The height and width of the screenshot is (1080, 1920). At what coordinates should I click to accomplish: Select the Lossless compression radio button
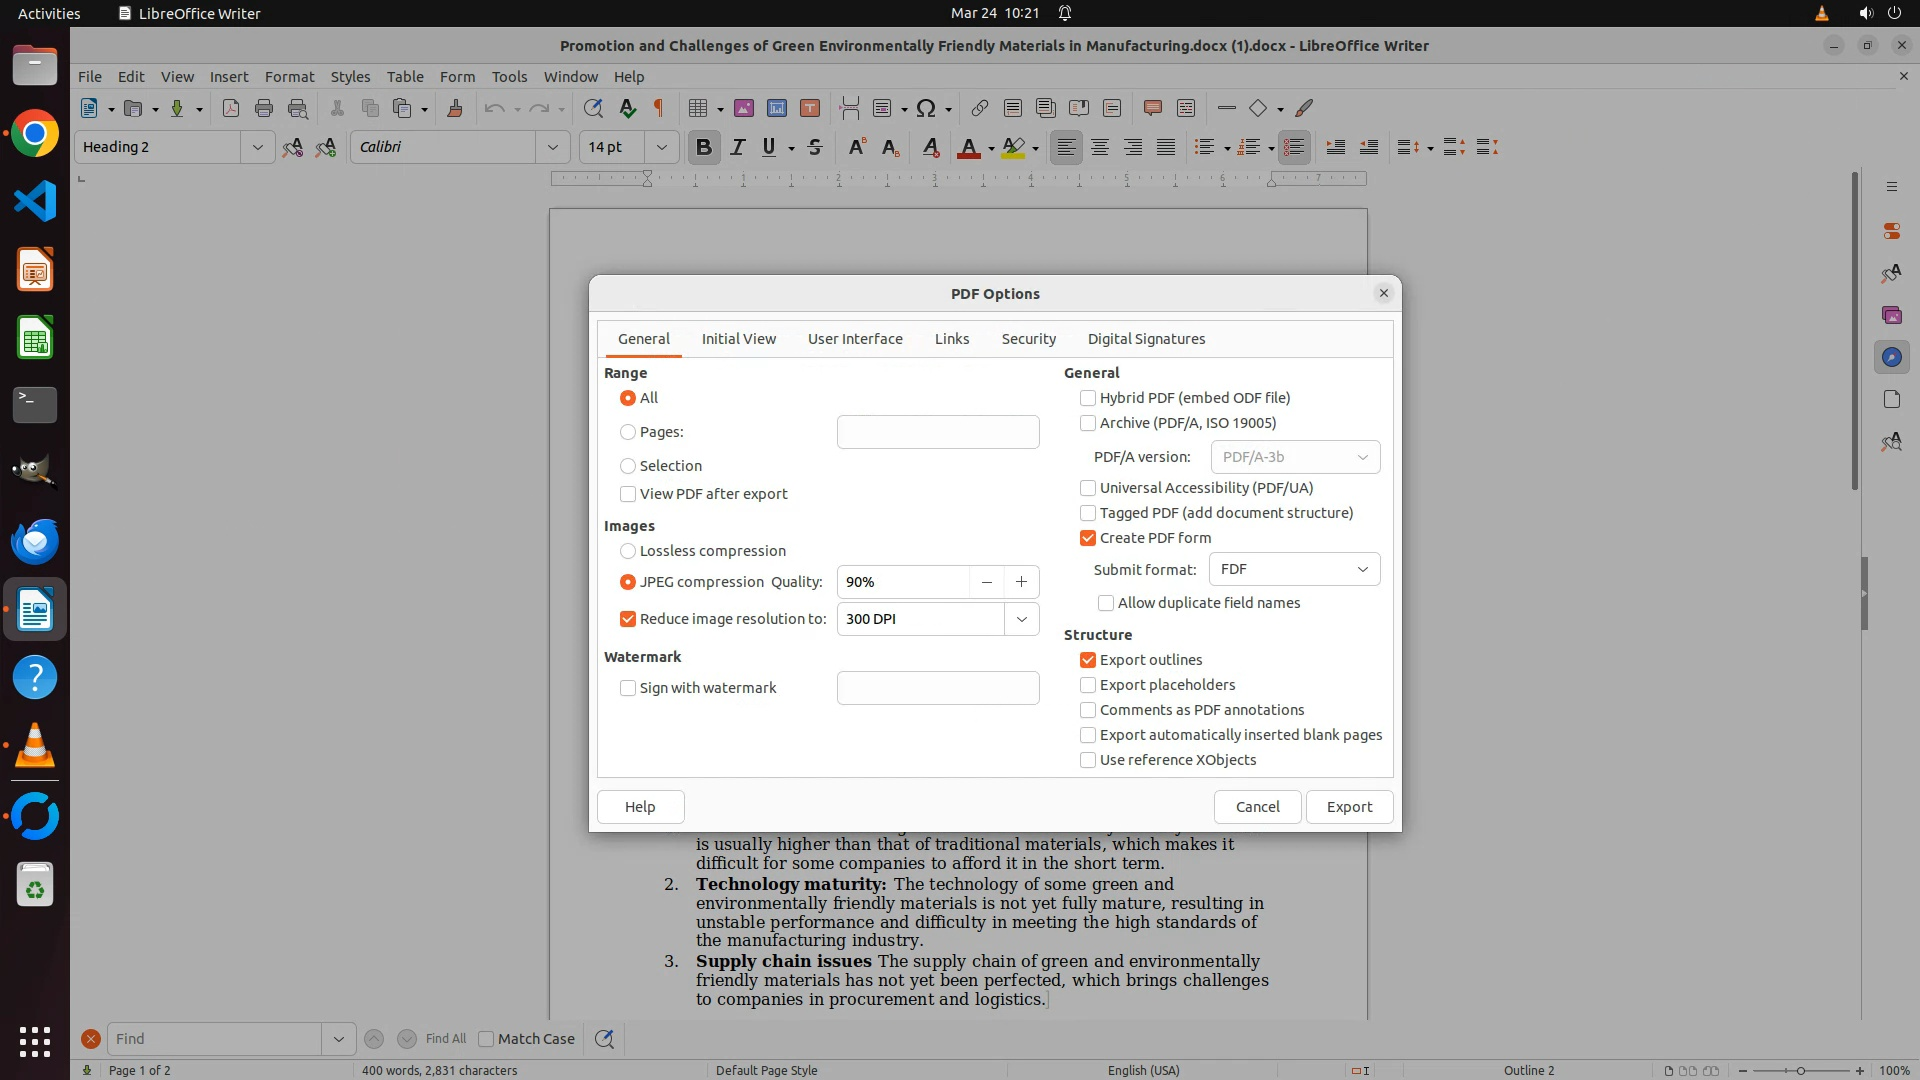click(628, 551)
